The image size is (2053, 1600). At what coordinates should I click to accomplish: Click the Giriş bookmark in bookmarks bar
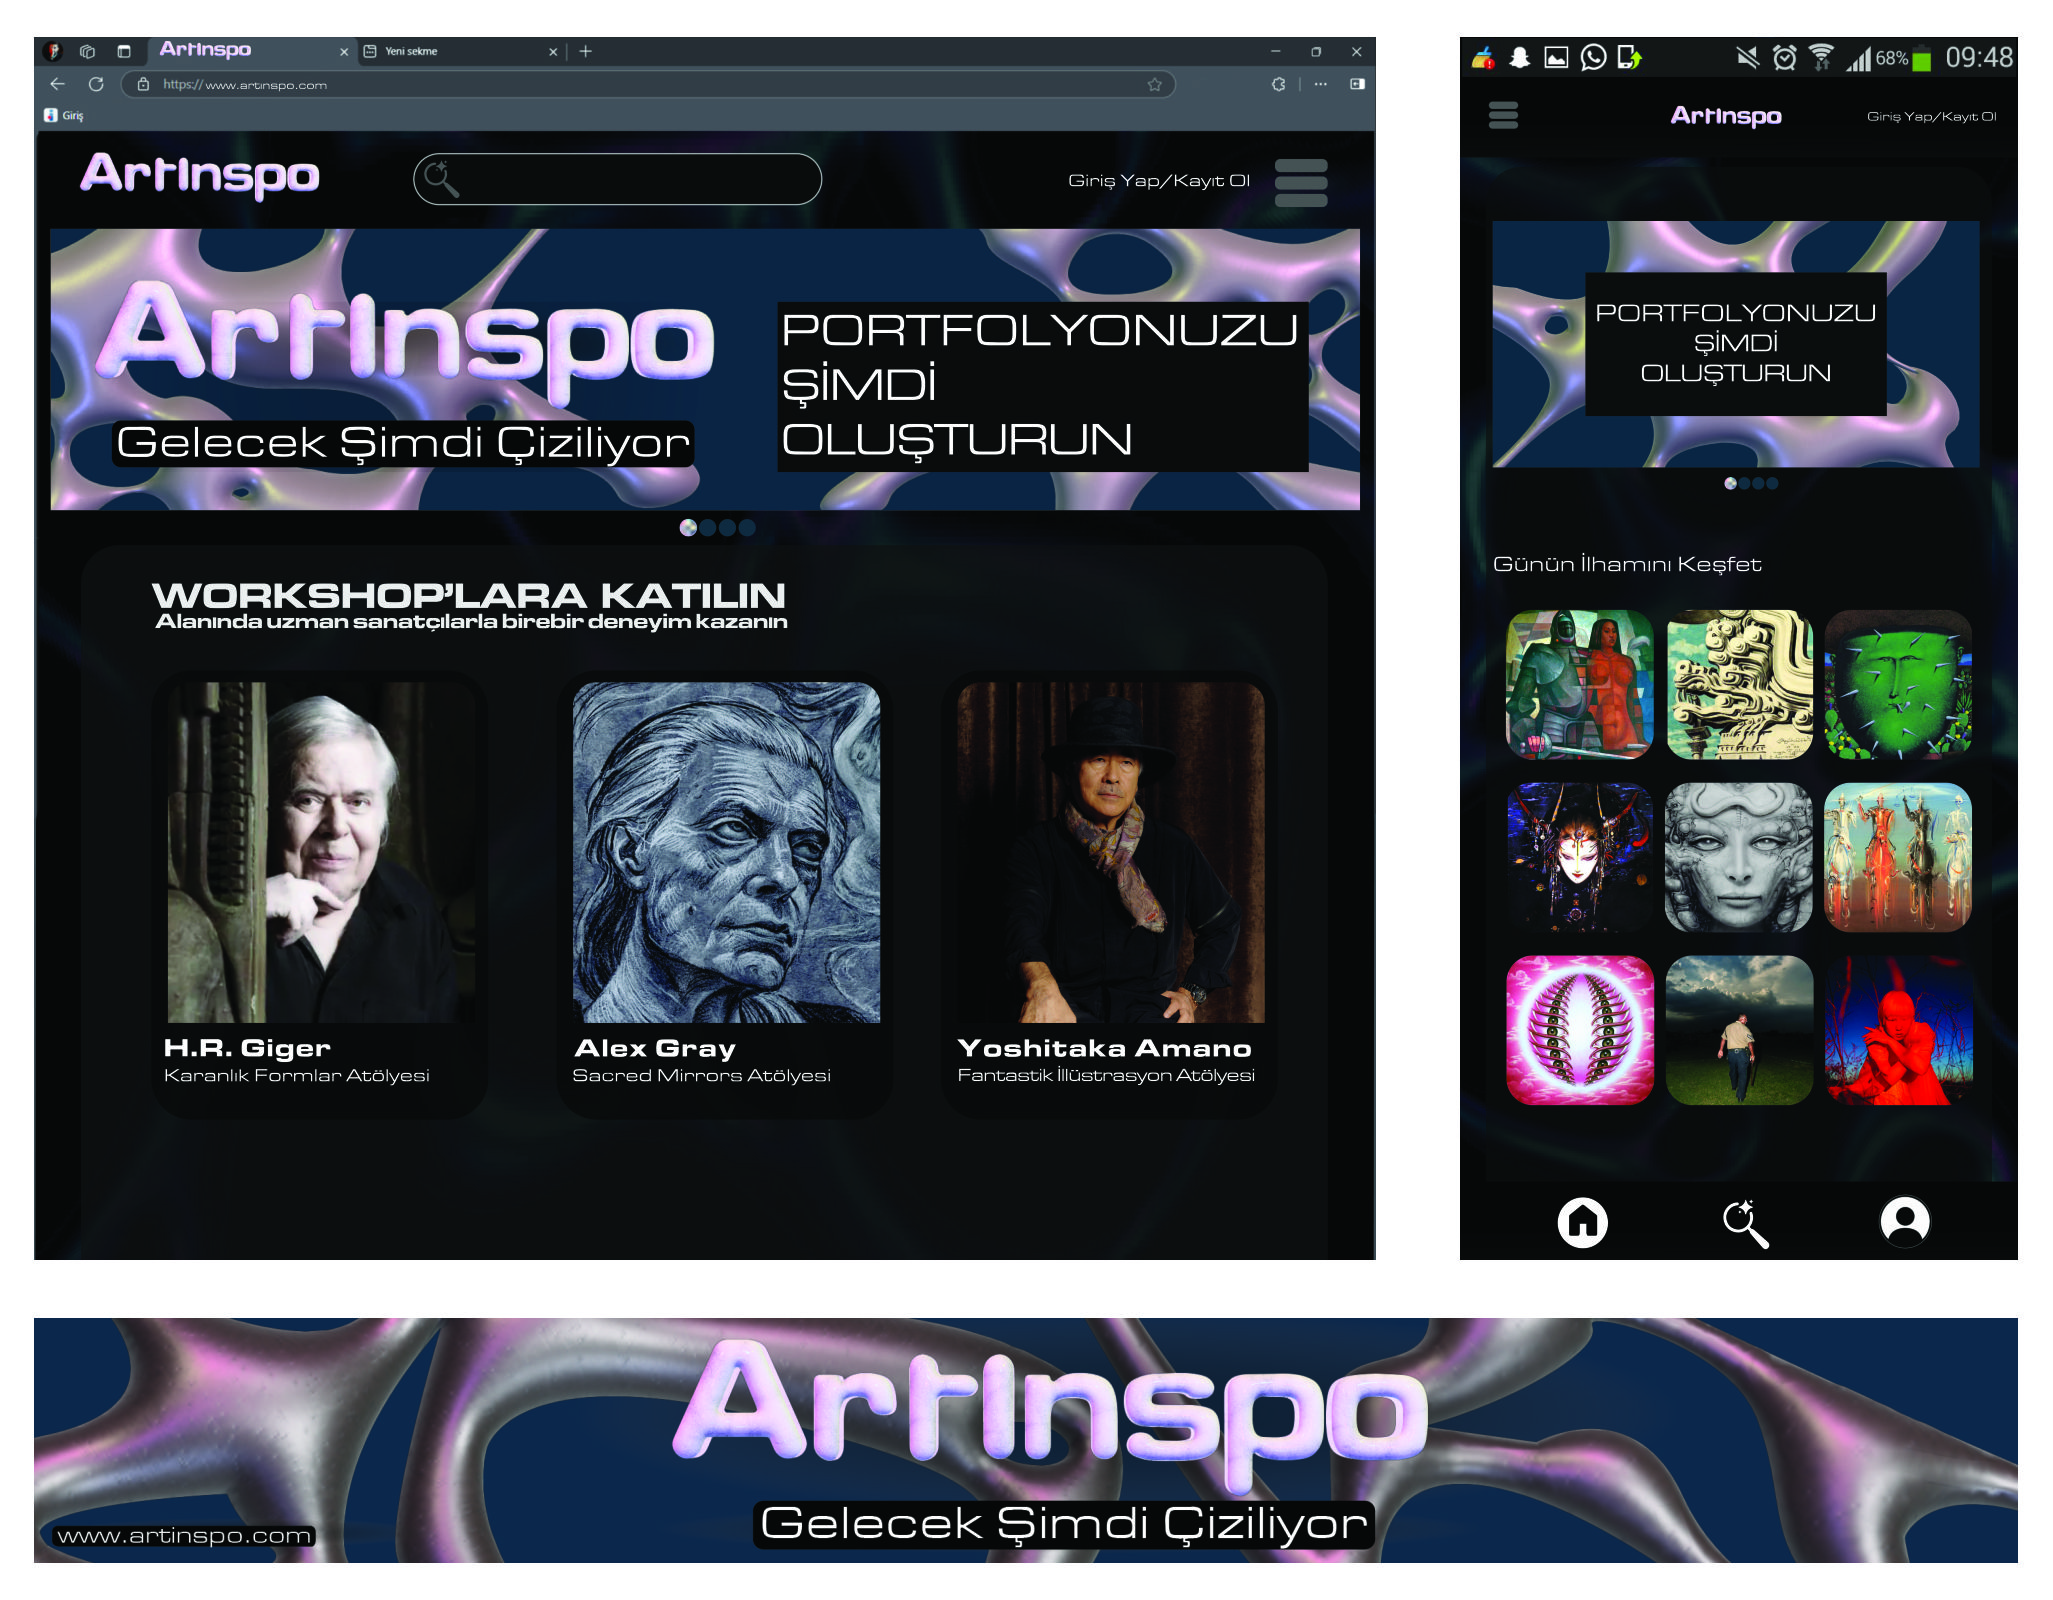tap(65, 116)
